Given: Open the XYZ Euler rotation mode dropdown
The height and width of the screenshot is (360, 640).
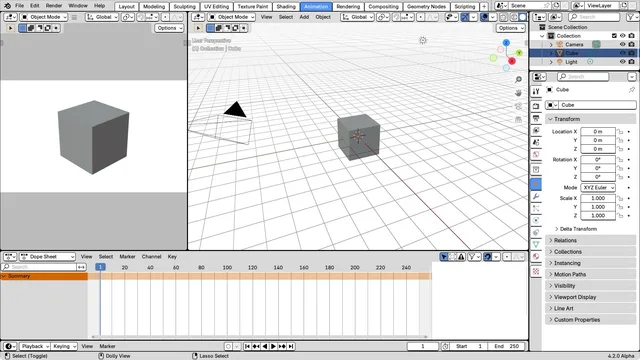Looking at the screenshot, I should [x=598, y=187].
